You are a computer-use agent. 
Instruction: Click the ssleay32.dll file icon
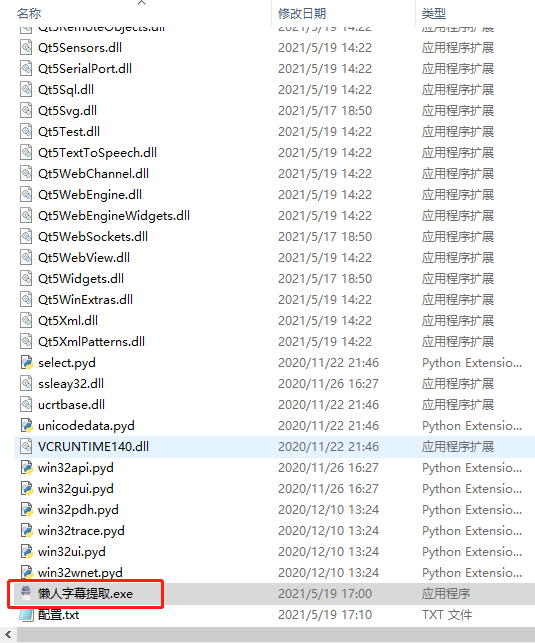[x=26, y=383]
